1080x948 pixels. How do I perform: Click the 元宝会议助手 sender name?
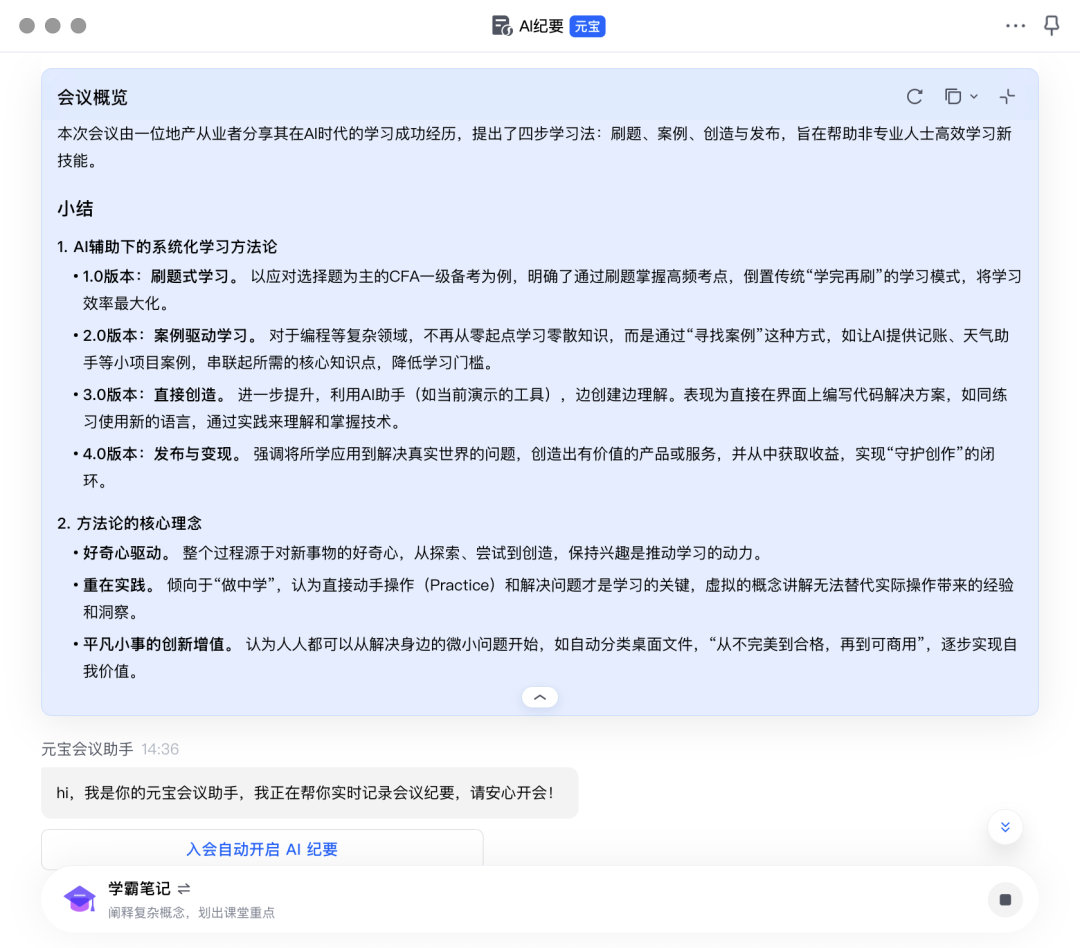[87, 749]
